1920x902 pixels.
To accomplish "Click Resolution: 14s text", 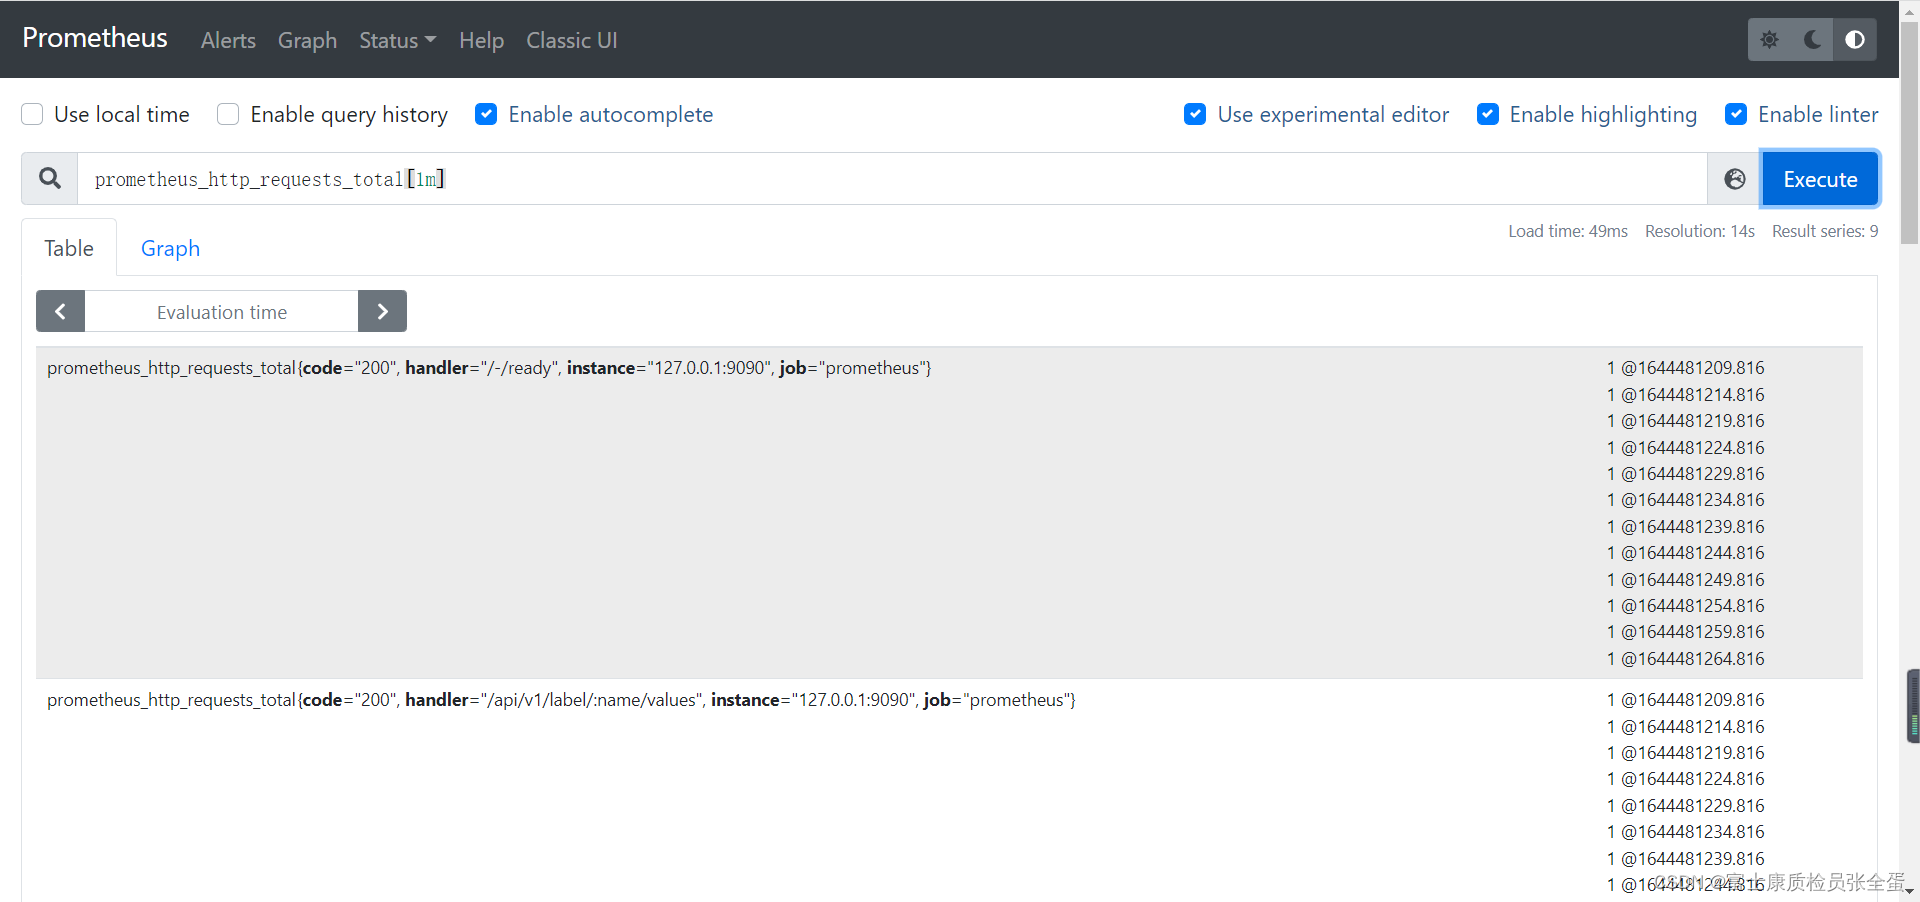I will pos(1700,231).
